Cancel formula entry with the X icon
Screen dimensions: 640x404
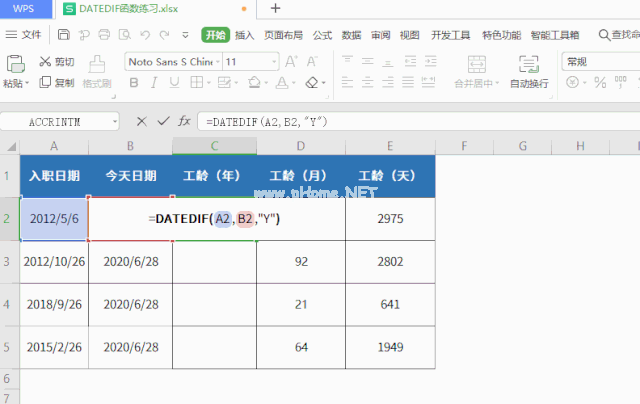pos(141,121)
